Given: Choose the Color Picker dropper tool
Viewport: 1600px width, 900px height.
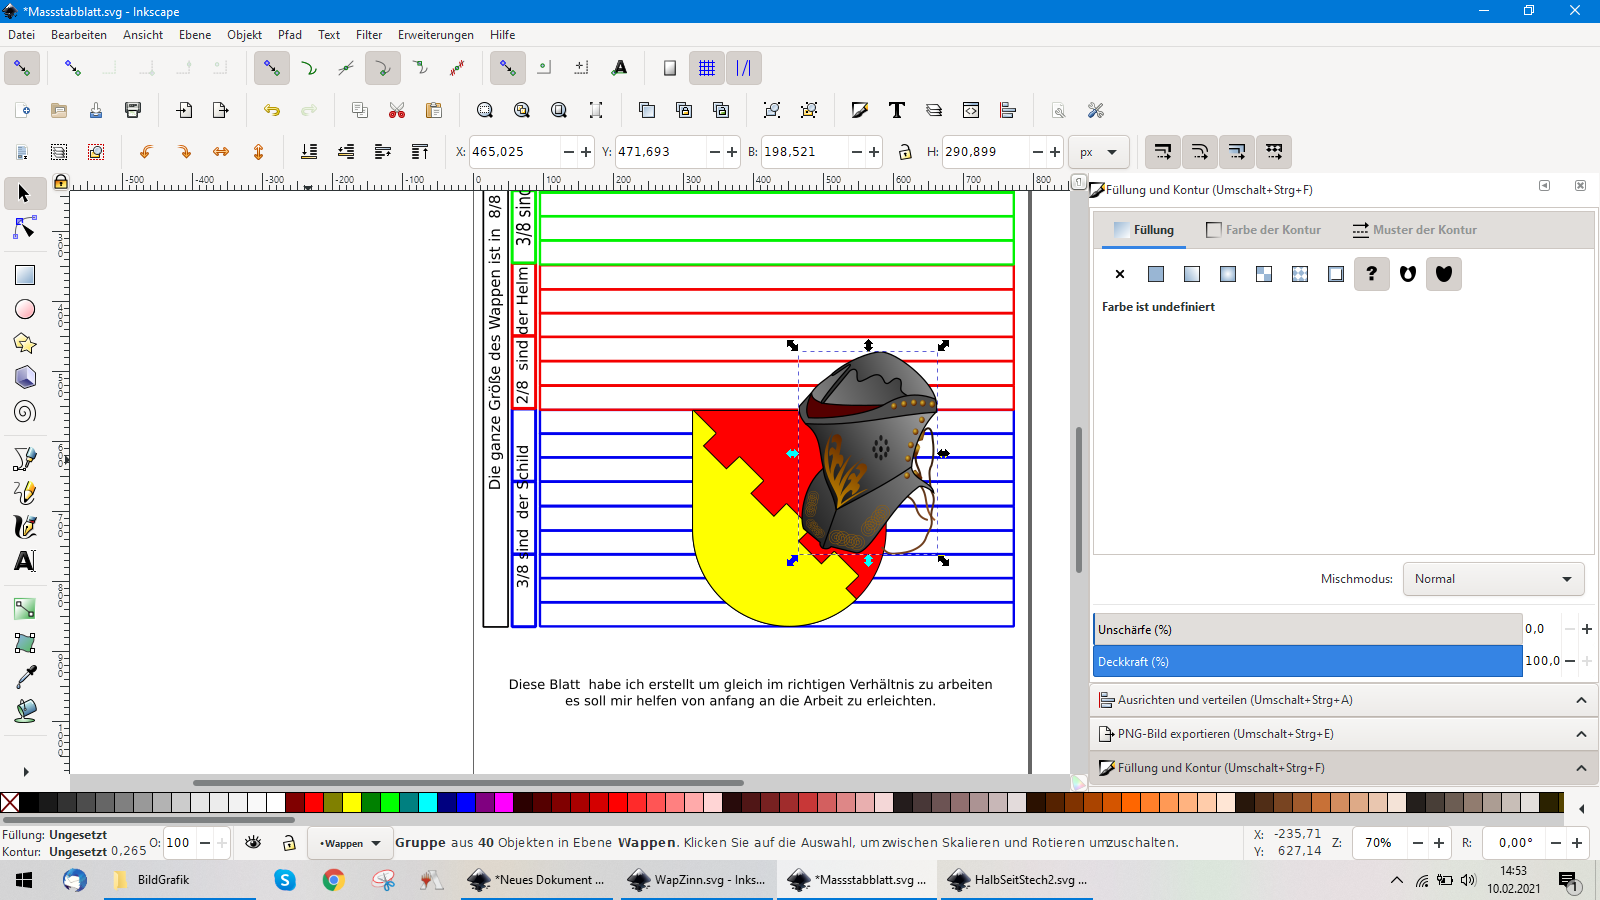Looking at the screenshot, I should (25, 677).
